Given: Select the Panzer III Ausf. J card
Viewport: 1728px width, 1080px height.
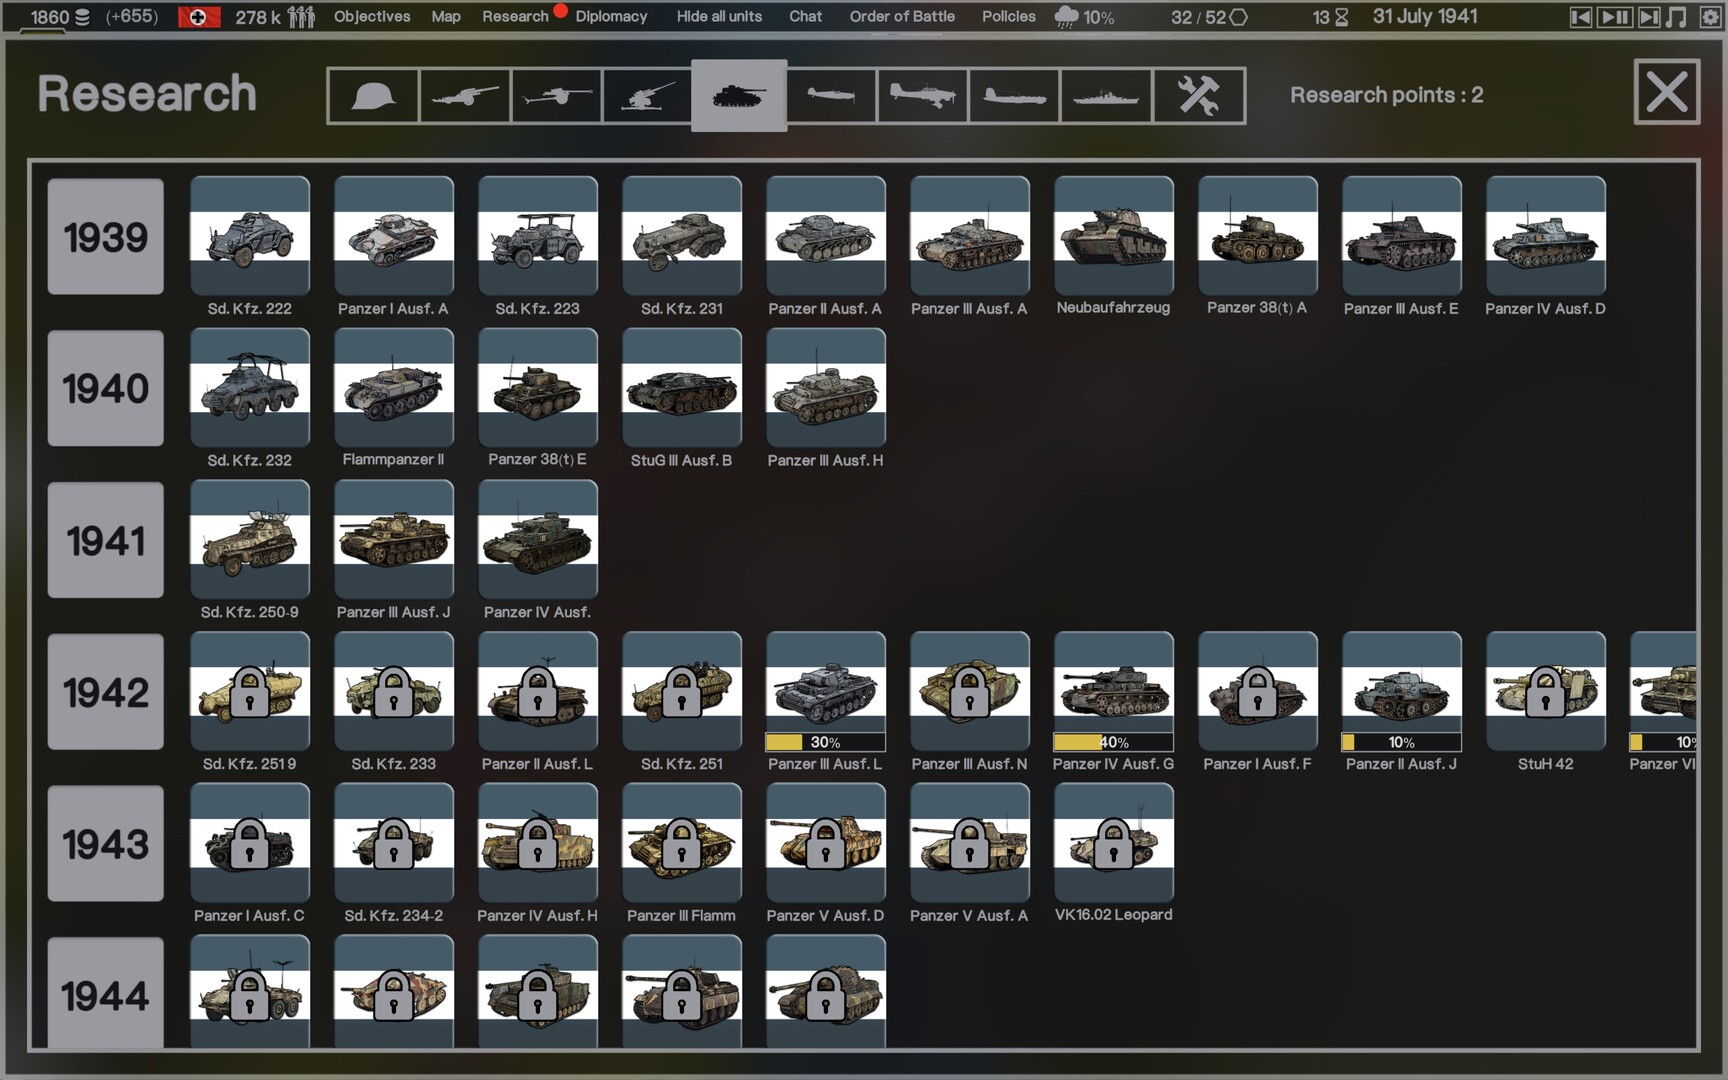Looking at the screenshot, I should pos(394,540).
